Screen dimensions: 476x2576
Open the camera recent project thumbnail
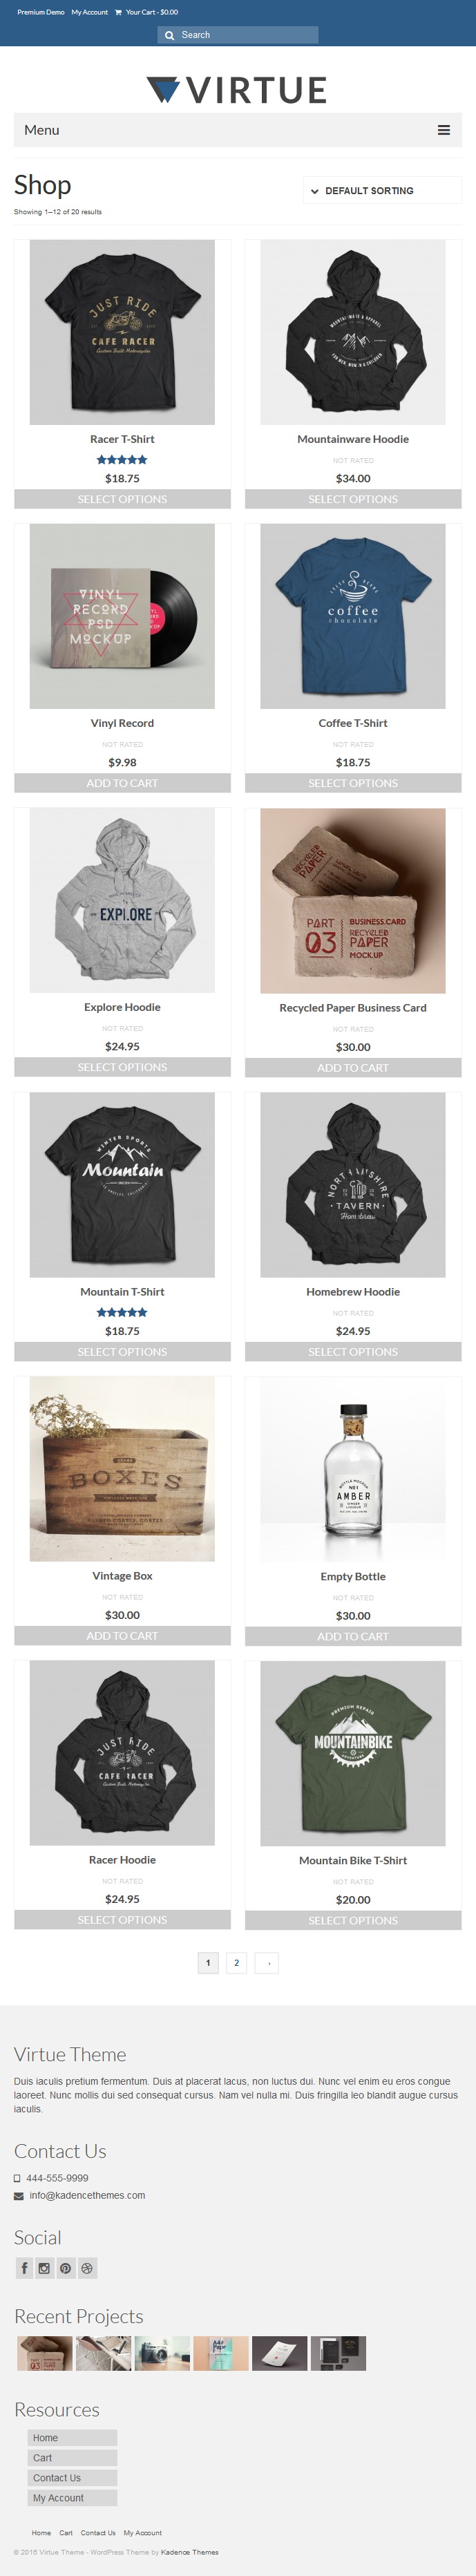point(162,2353)
